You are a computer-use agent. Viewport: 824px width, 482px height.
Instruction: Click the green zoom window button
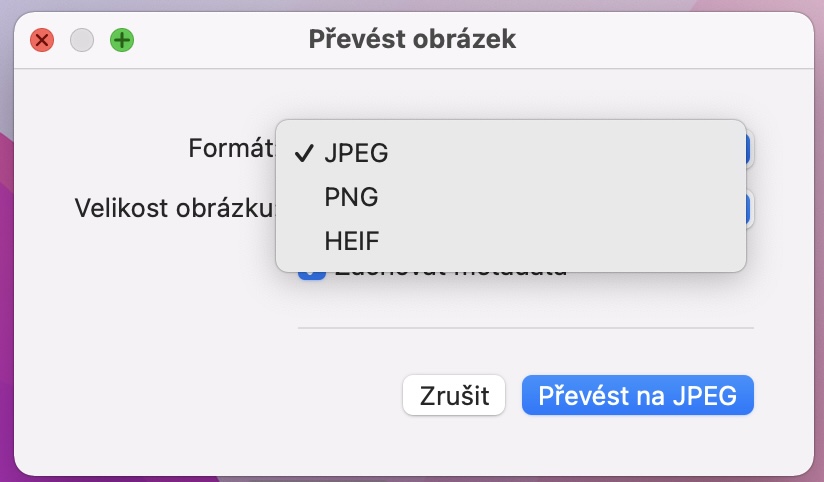122,40
